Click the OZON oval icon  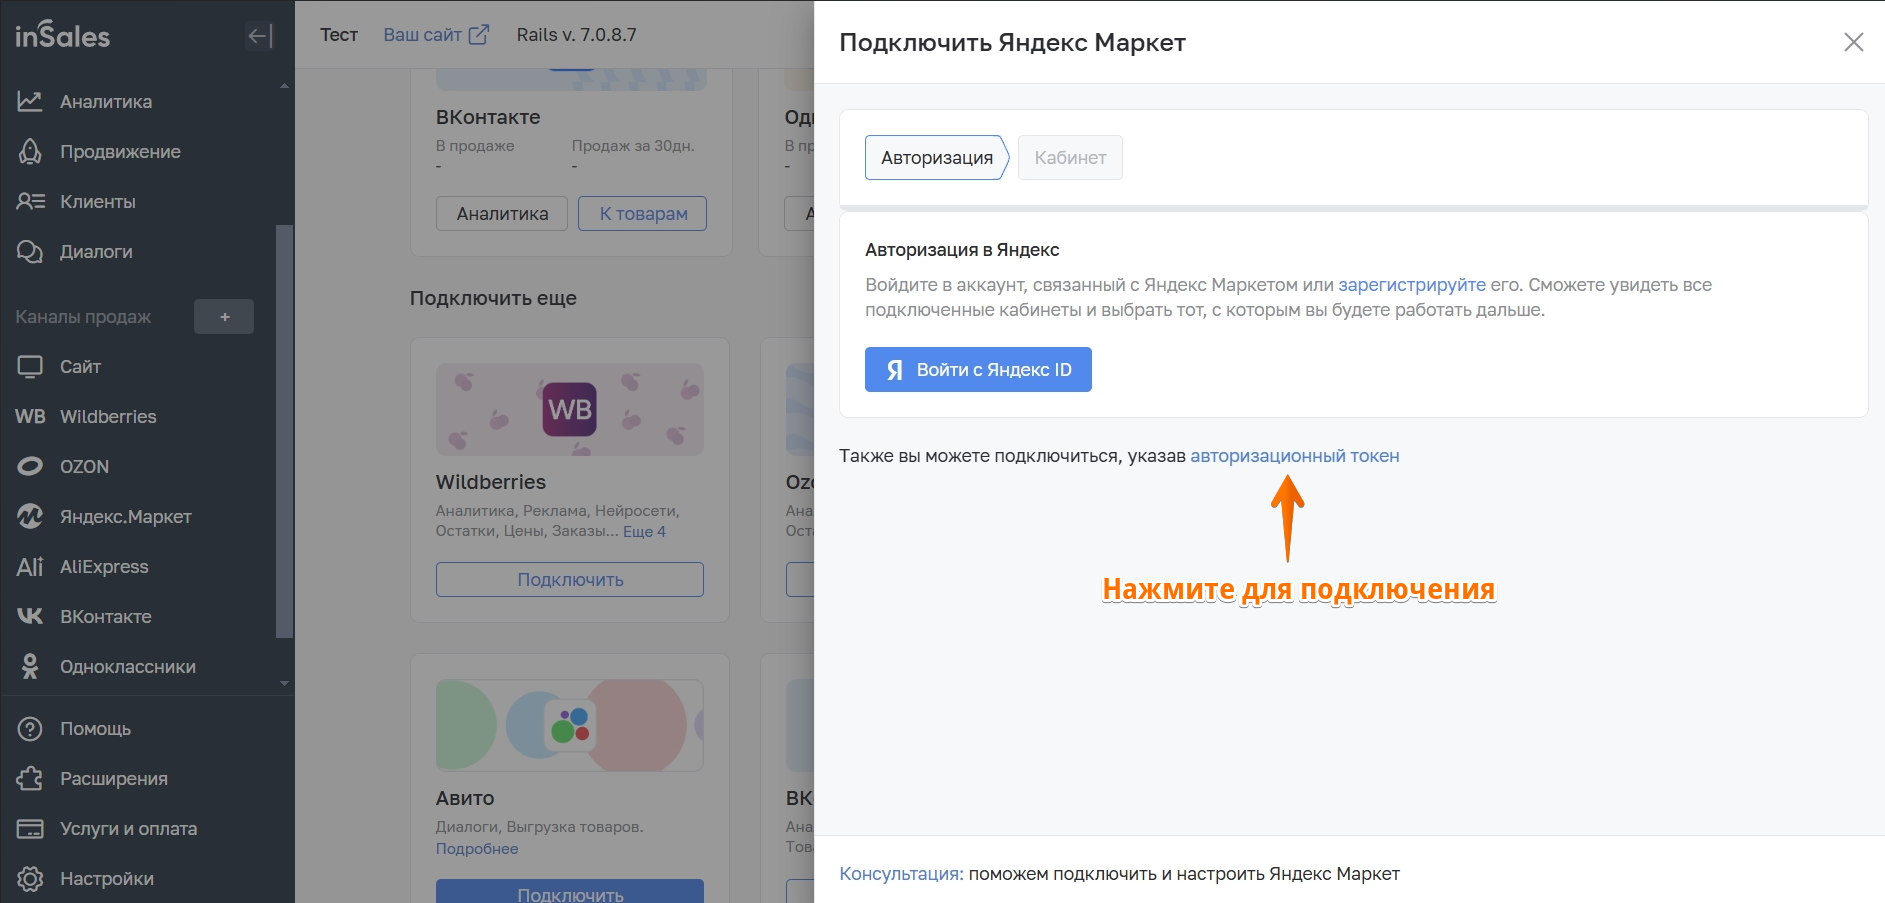30,466
